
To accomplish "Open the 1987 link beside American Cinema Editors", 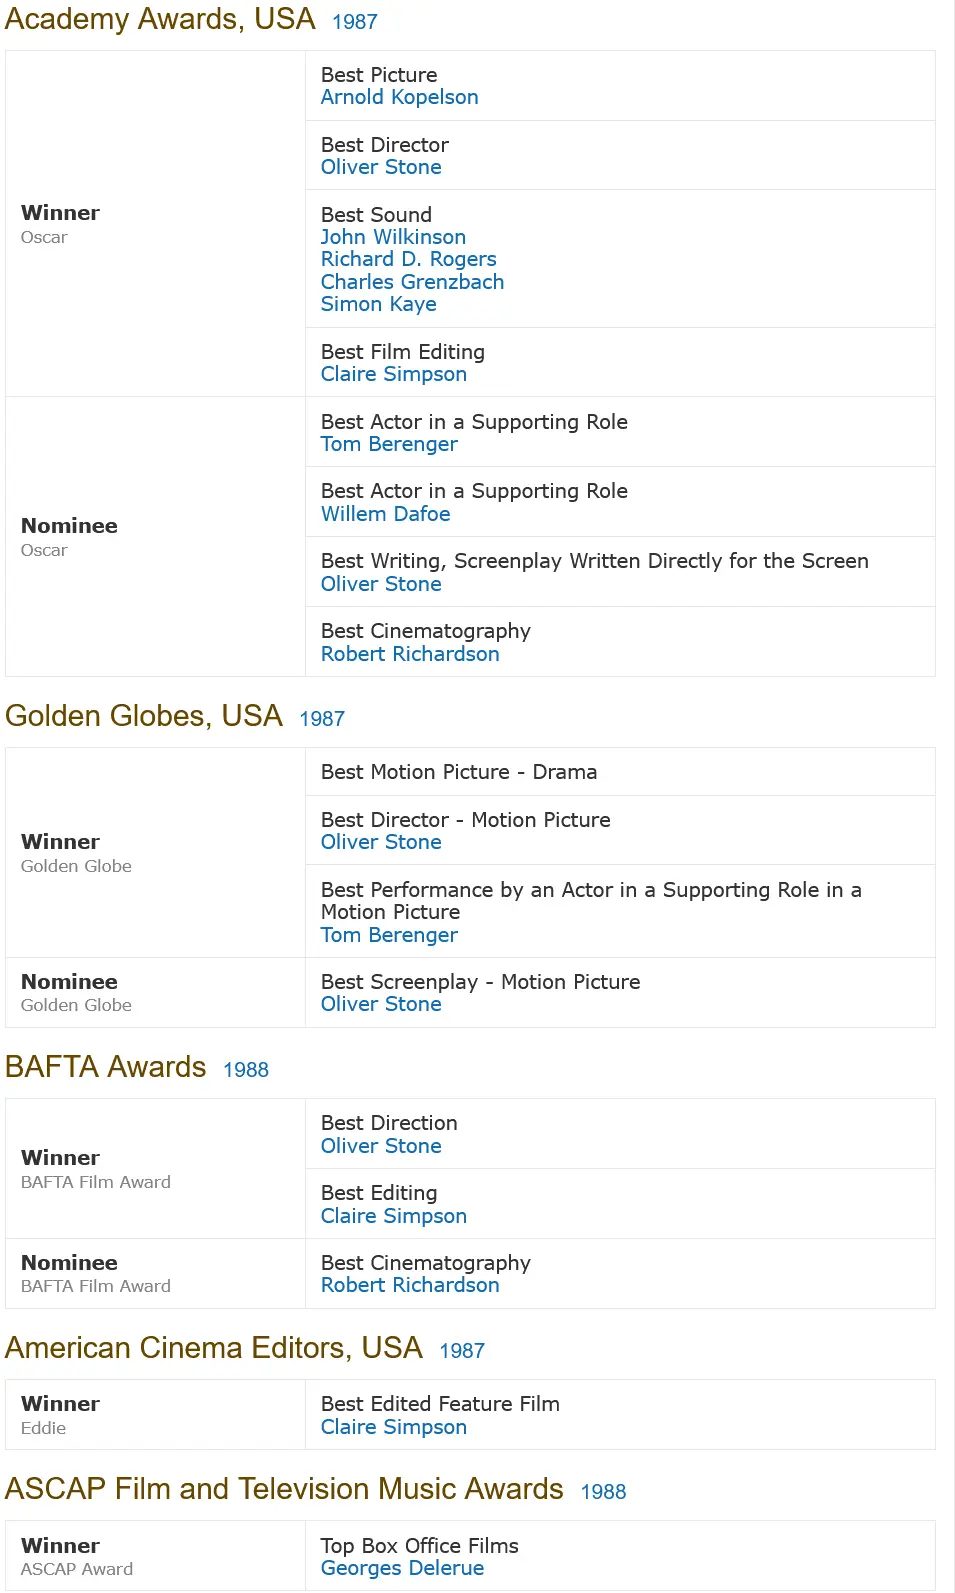I will 462,1351.
